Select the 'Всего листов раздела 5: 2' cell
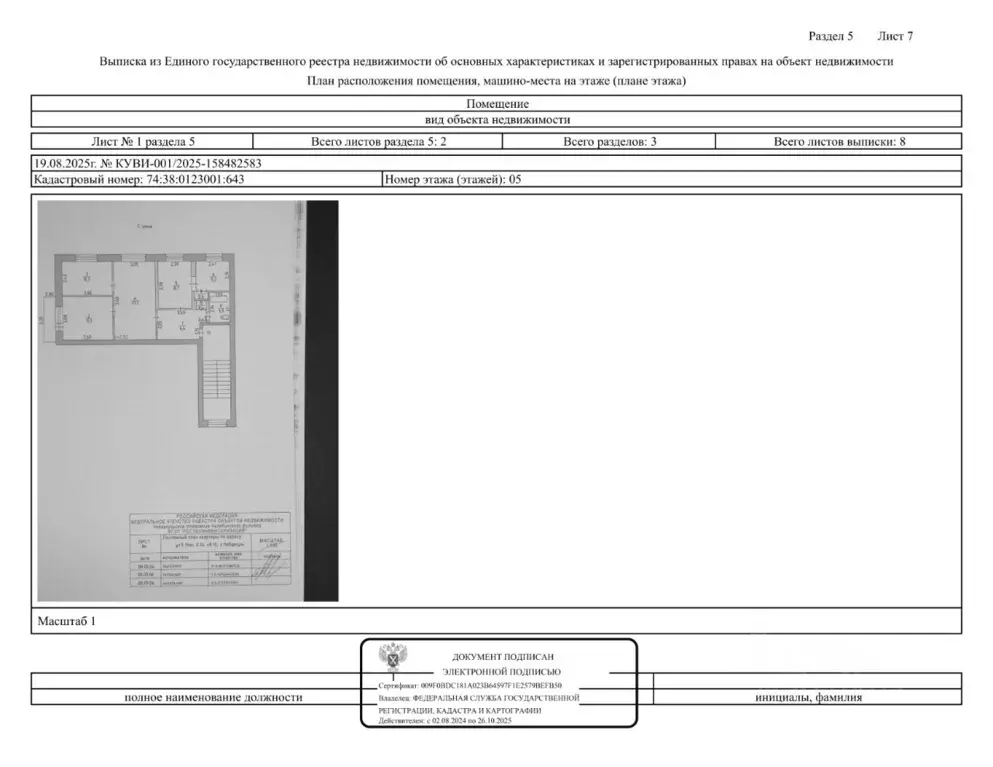 (378, 141)
